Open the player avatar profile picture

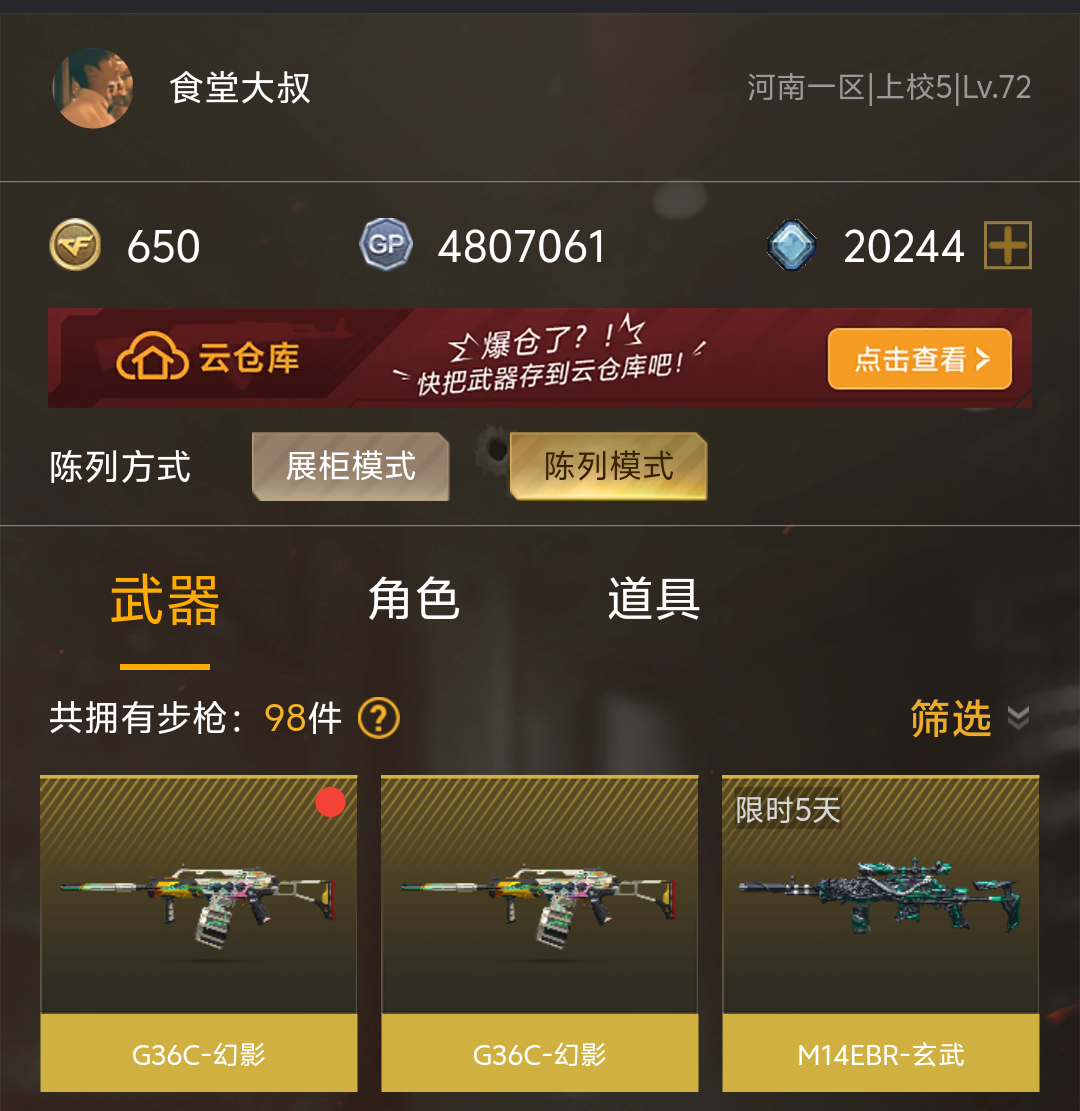(93, 88)
